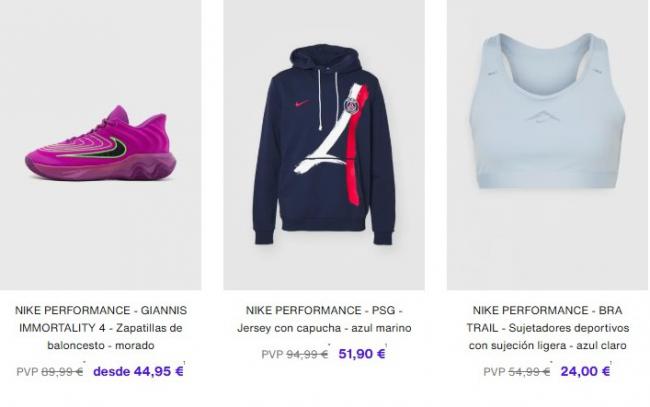Open the purple Giannis Immortality 4 shoe image

101,145
